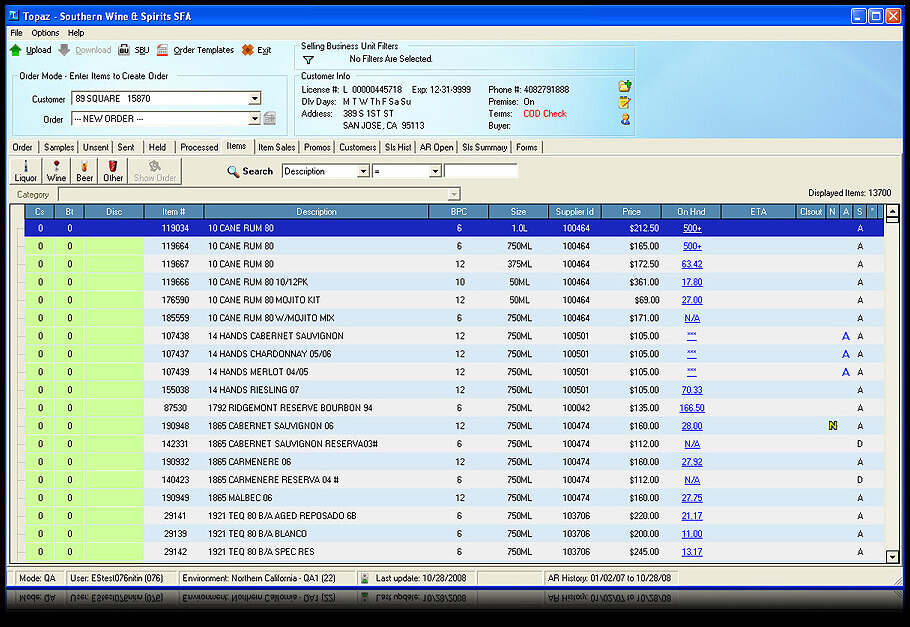Viewport: 910px width, 627px height.
Task: Switch to the Samples tab
Action: pos(59,147)
